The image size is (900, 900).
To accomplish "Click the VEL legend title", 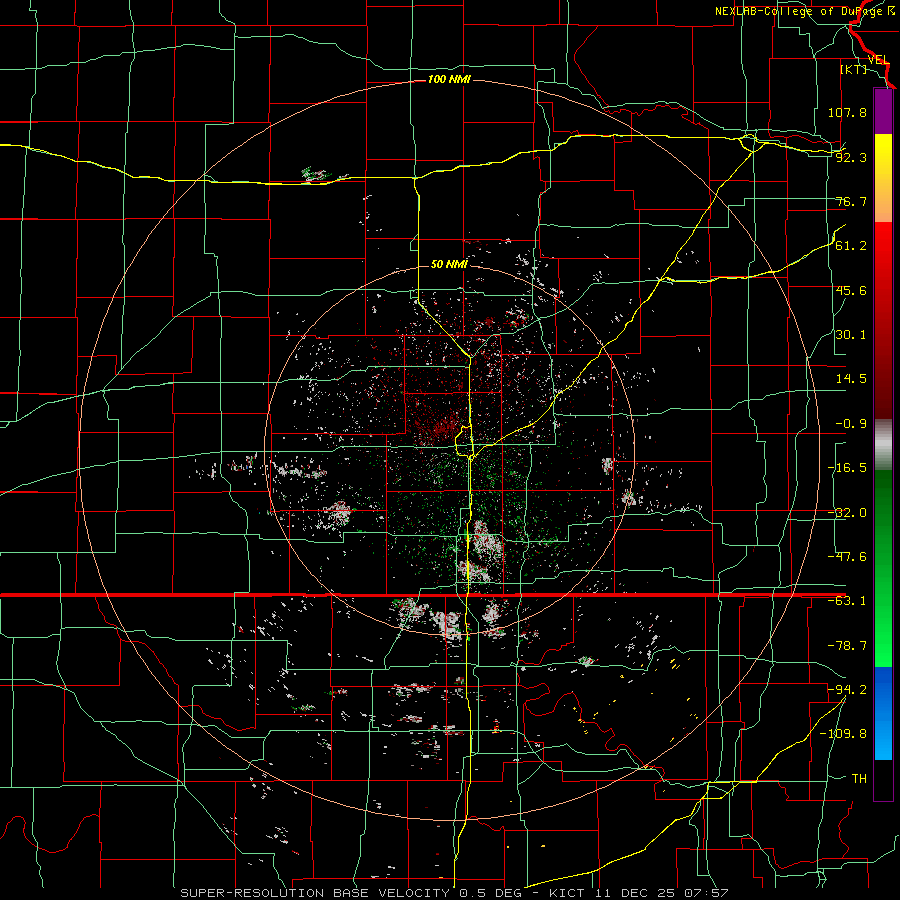I will pos(879,60).
